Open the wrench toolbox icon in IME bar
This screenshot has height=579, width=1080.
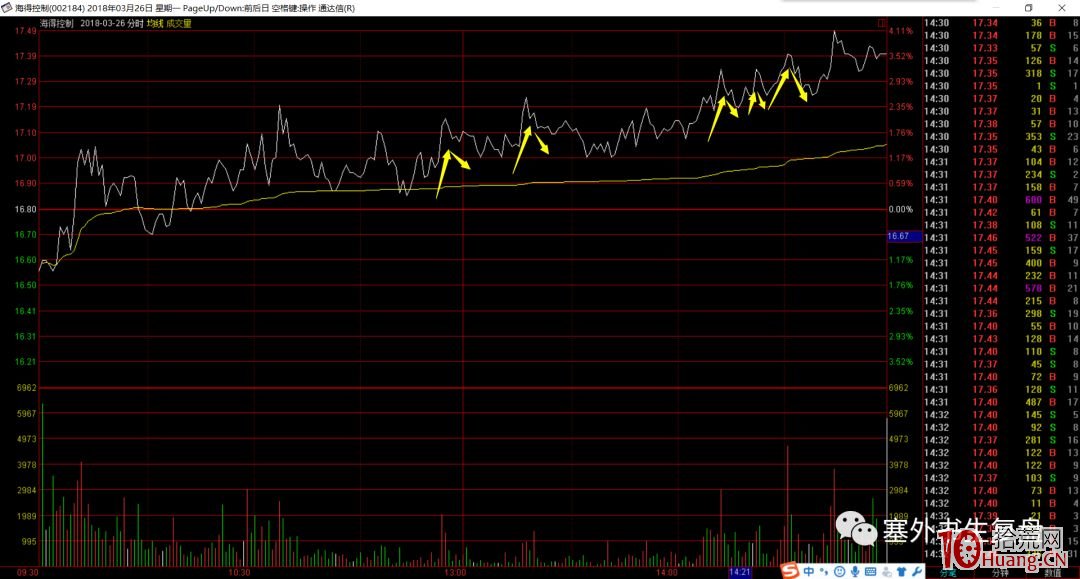tap(917, 571)
